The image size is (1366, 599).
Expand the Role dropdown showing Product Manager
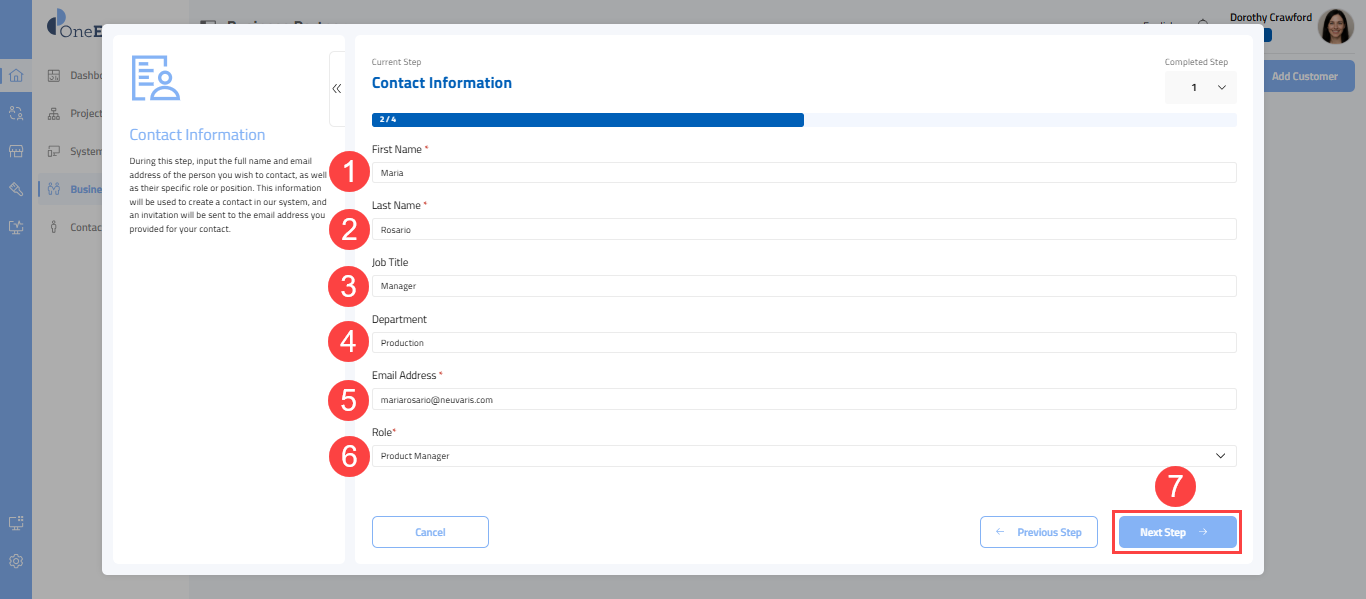click(803, 456)
